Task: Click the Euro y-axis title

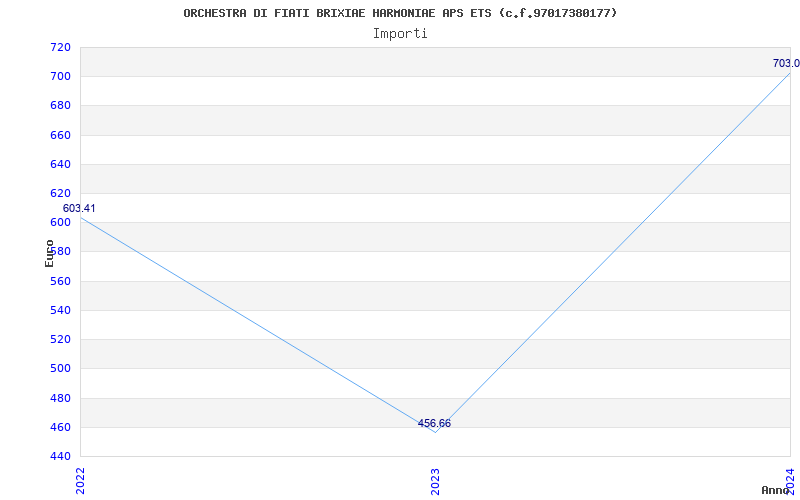Action: coord(49,253)
